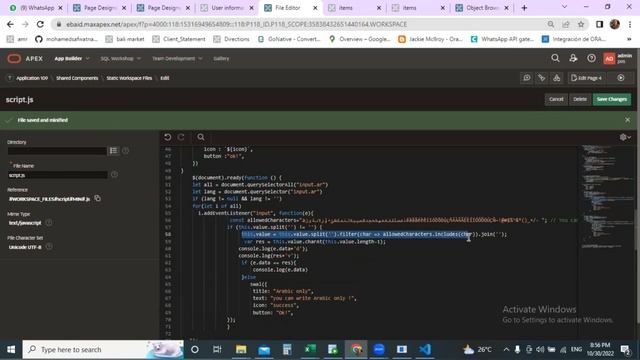This screenshot has width=640, height=360.
Task: Open the Directions bookmark
Action: click(x=231, y=39)
